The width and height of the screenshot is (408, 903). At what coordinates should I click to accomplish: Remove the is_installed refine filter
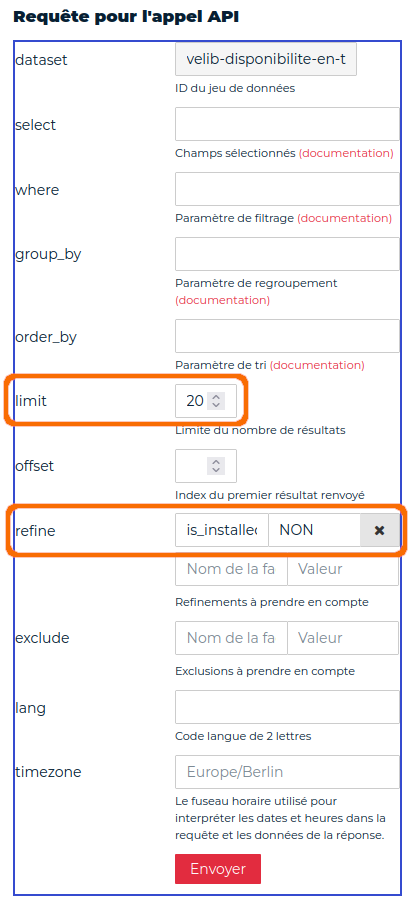point(379,530)
